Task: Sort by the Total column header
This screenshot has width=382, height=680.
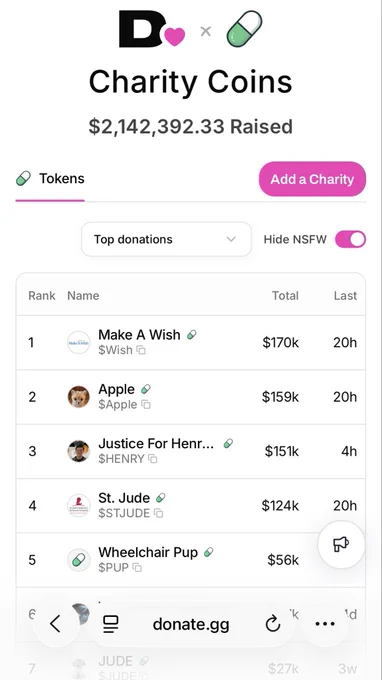Action: coord(285,296)
